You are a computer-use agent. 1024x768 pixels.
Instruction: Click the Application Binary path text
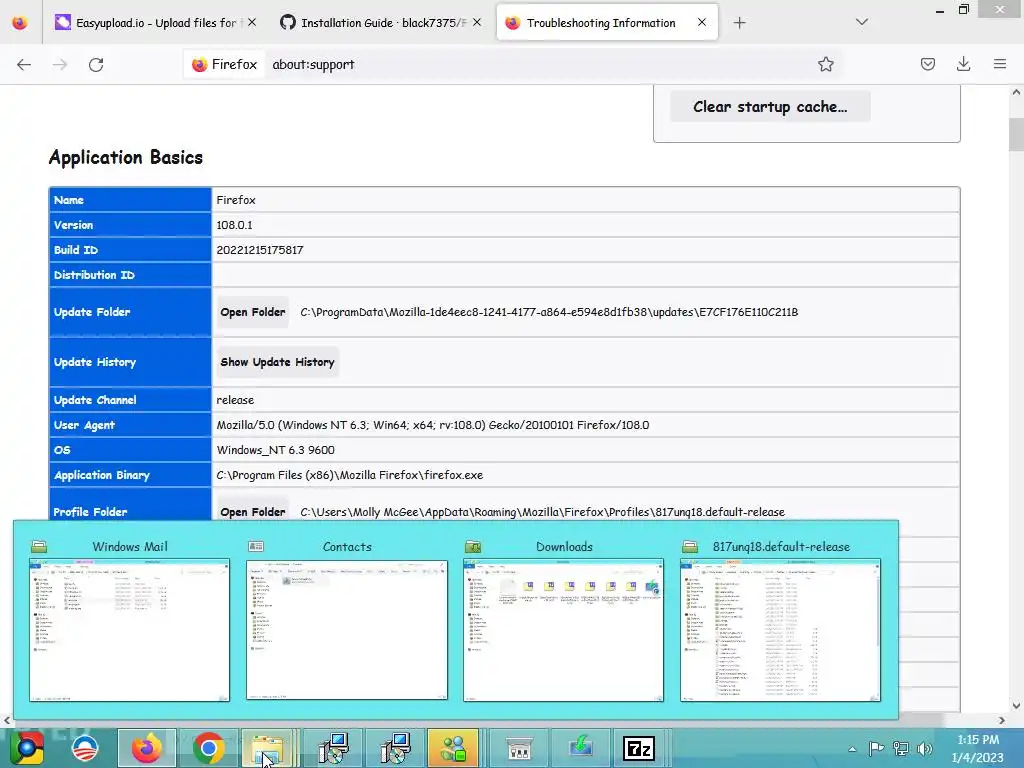coord(350,475)
